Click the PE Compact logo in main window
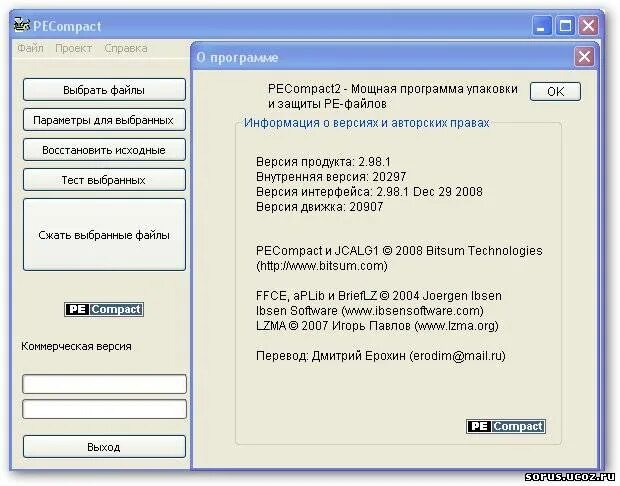The width and height of the screenshot is (620, 486). (104, 309)
